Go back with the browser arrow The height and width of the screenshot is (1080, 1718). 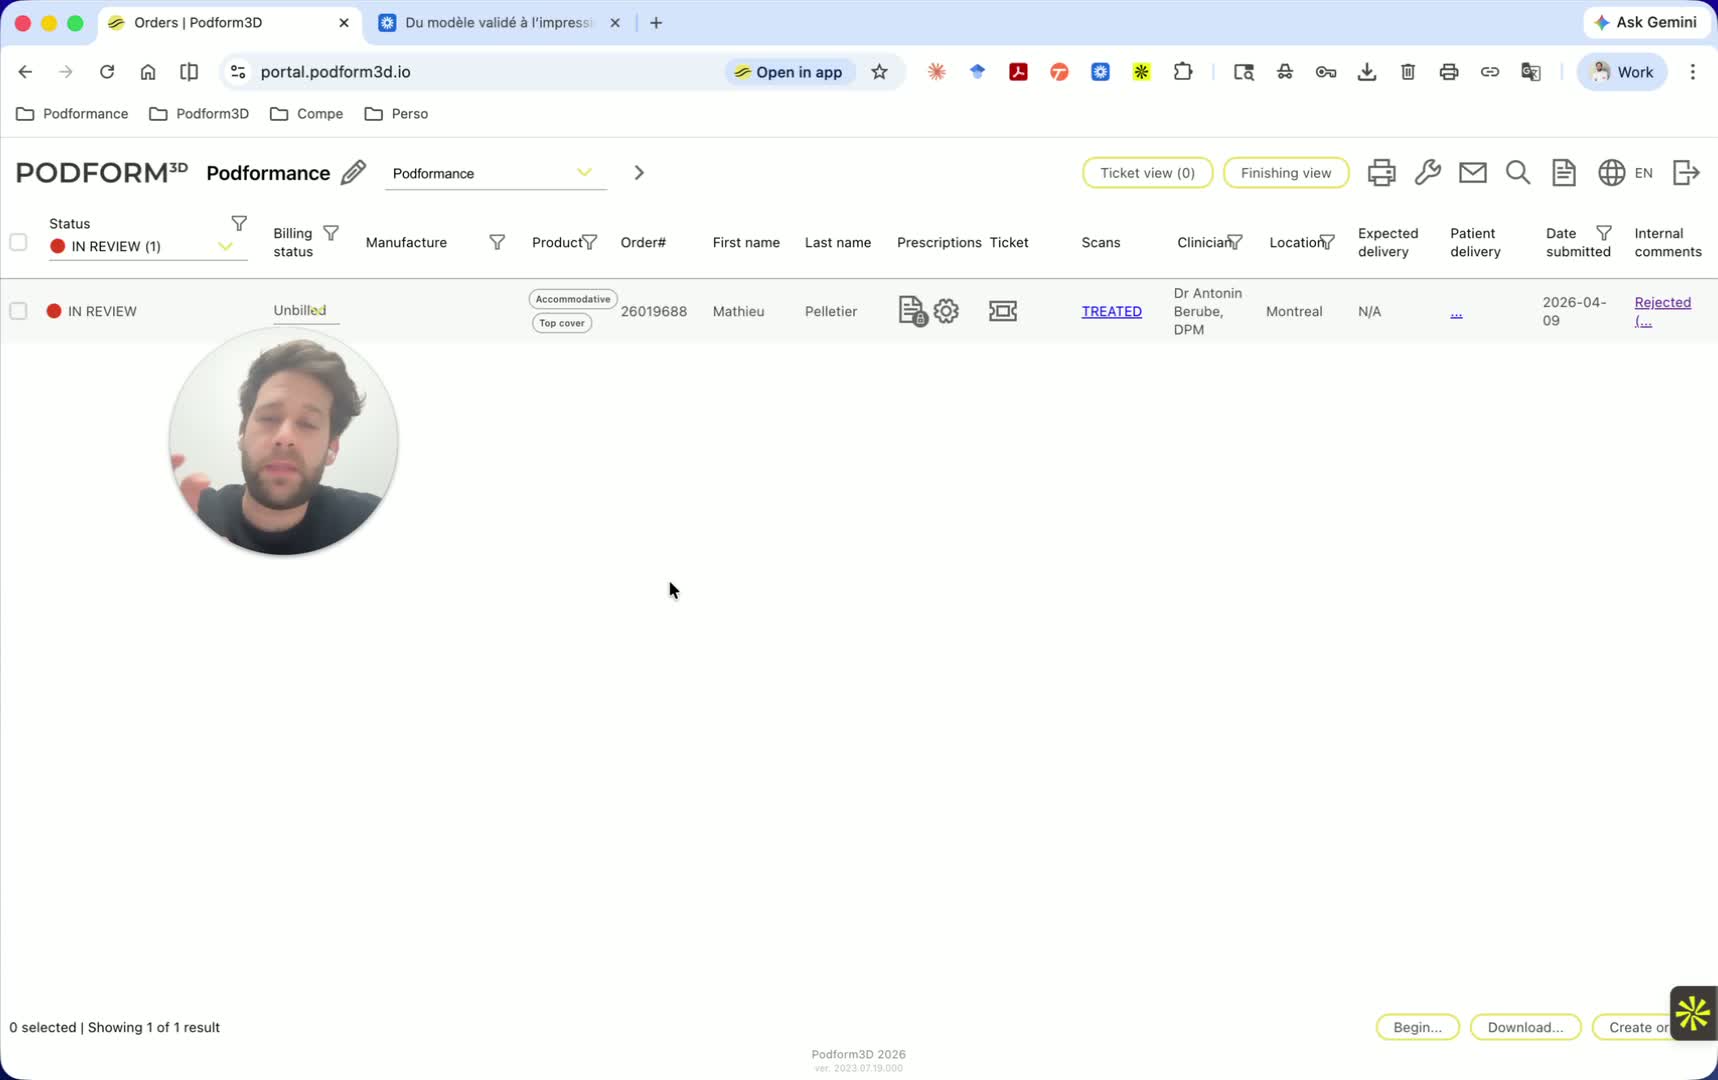click(25, 72)
